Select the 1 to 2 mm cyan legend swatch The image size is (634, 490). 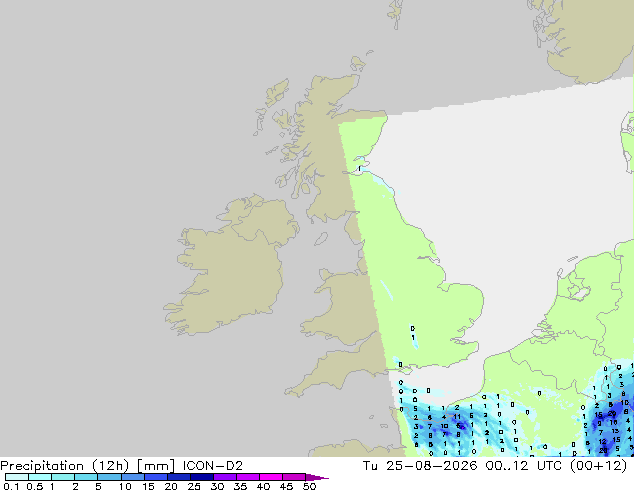point(63,477)
